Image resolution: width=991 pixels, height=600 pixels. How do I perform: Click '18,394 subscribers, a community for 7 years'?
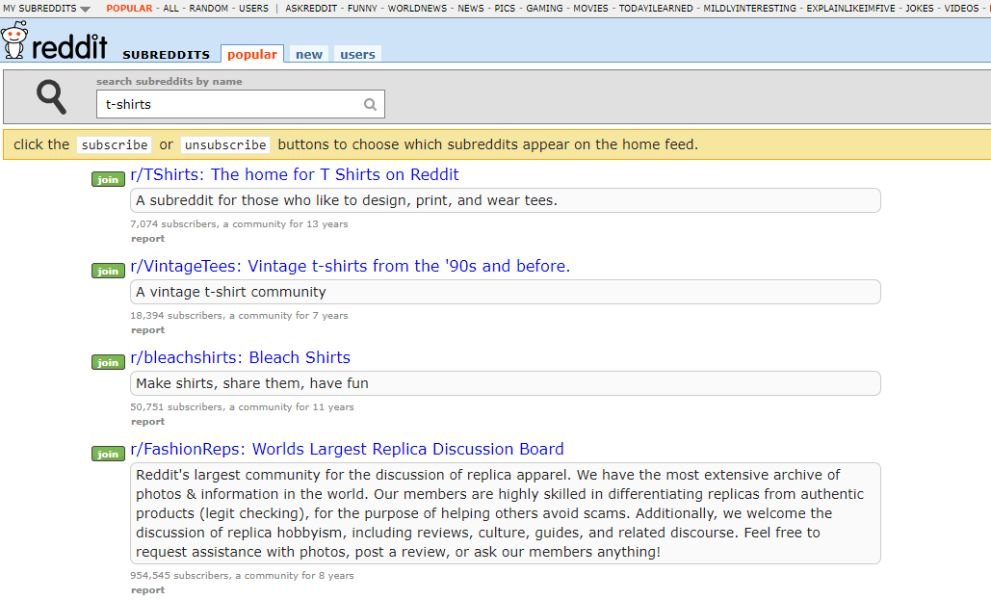(x=239, y=315)
